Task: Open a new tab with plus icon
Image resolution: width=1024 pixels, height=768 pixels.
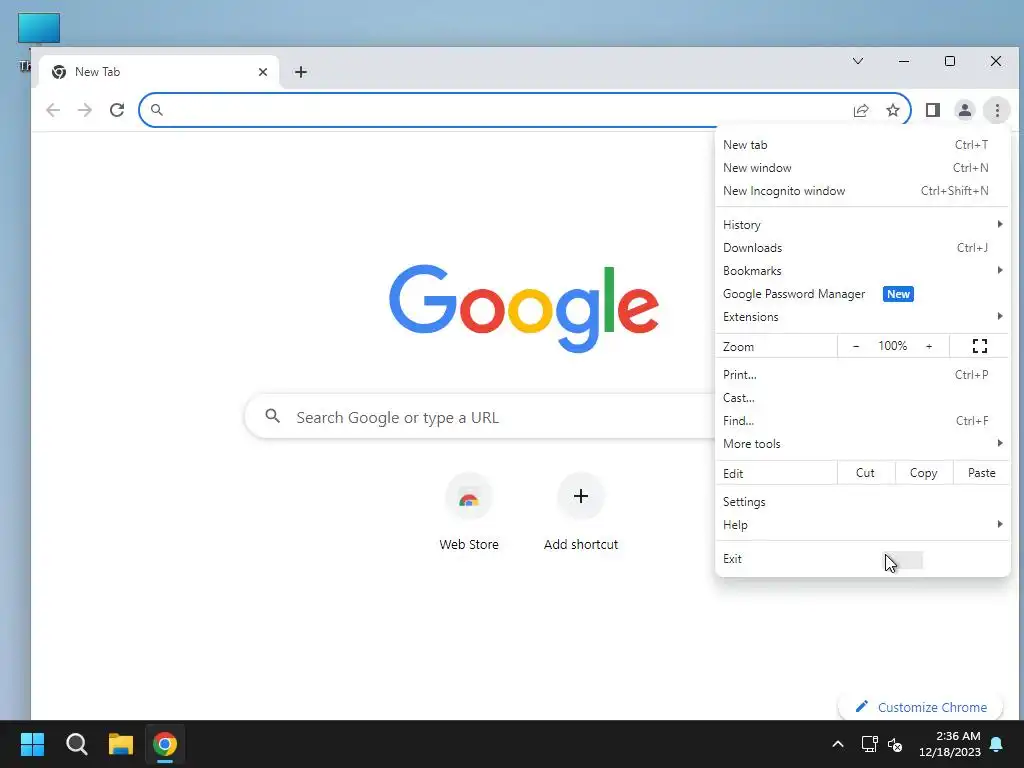Action: 300,72
